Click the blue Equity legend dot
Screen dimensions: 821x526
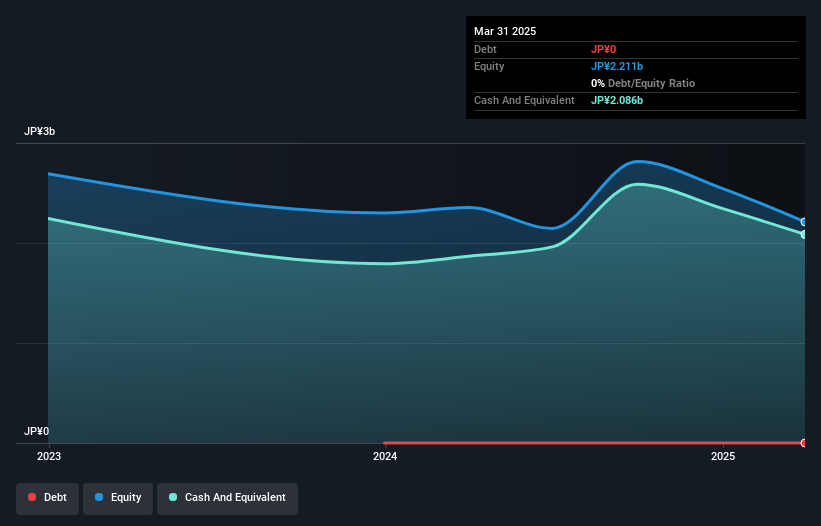(99, 497)
